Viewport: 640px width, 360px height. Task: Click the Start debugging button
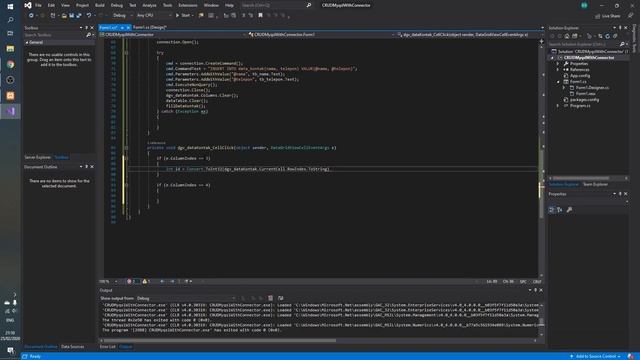coord(183,16)
